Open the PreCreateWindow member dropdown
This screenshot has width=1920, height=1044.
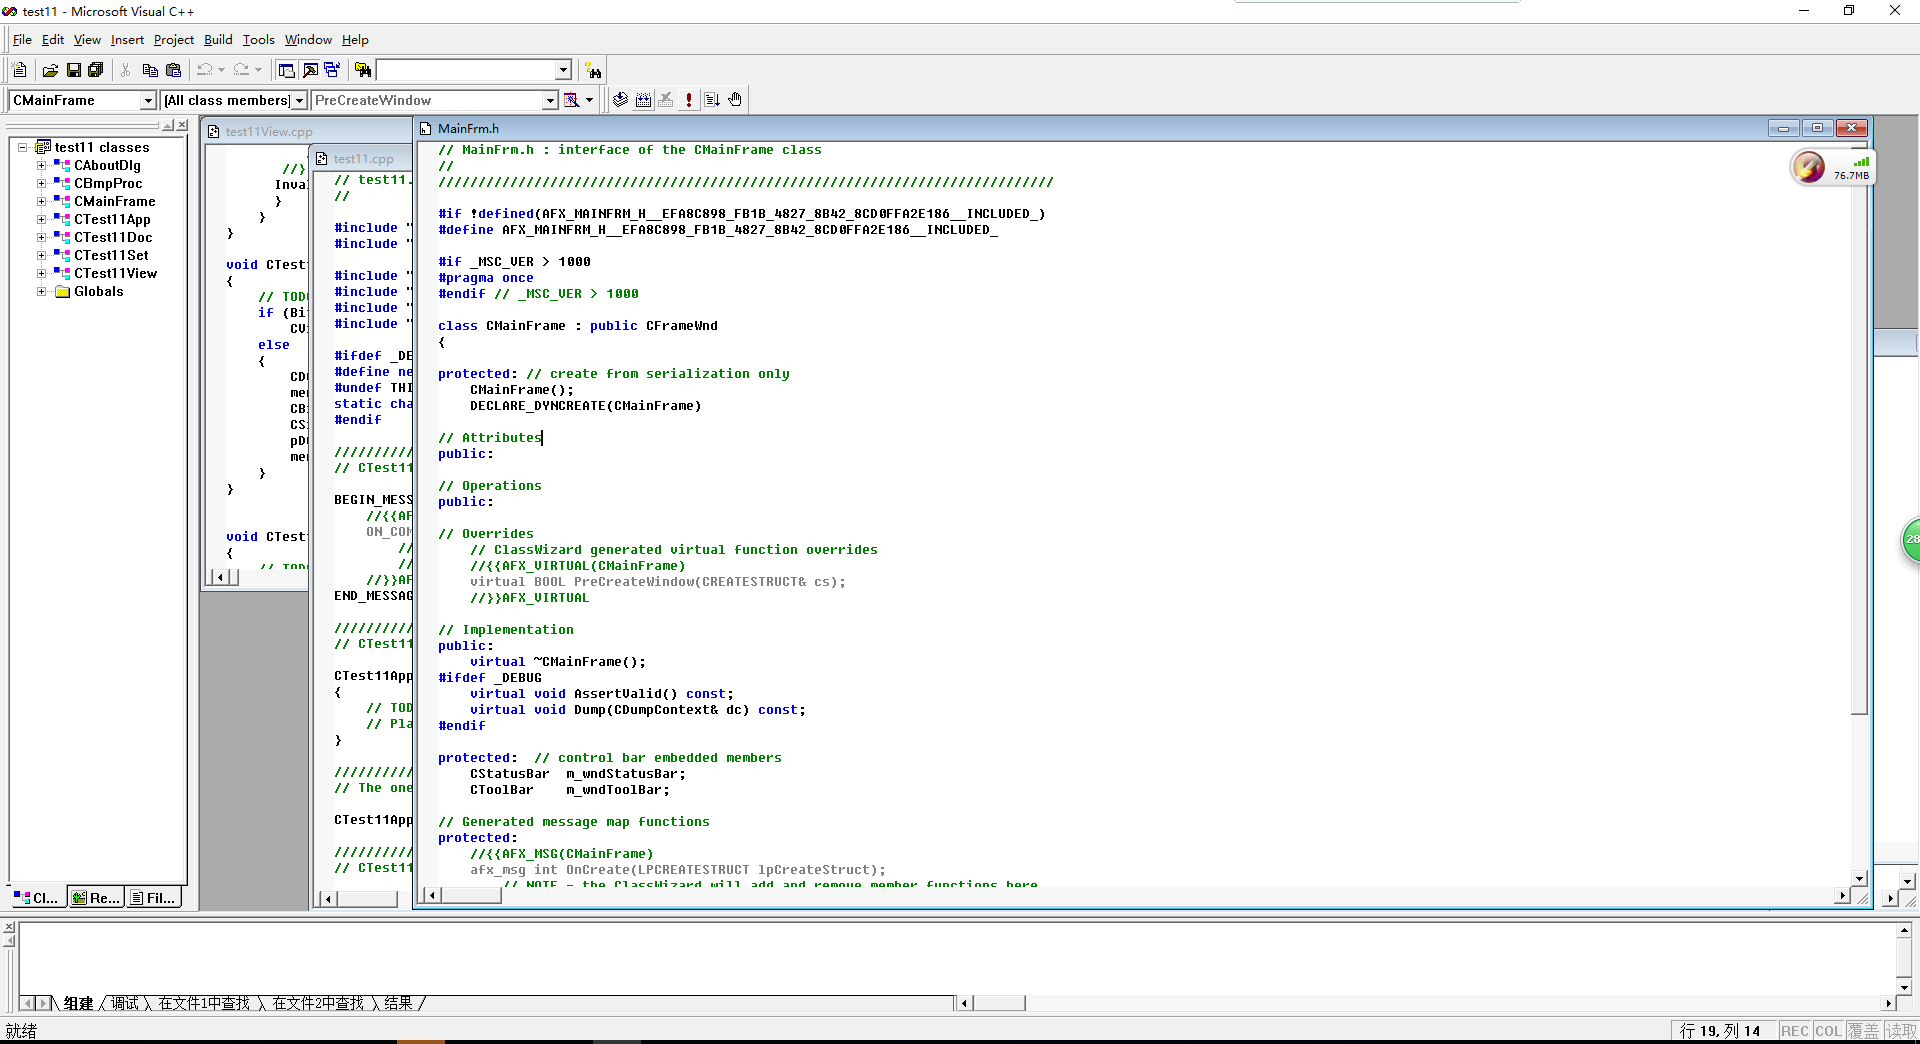(x=549, y=100)
